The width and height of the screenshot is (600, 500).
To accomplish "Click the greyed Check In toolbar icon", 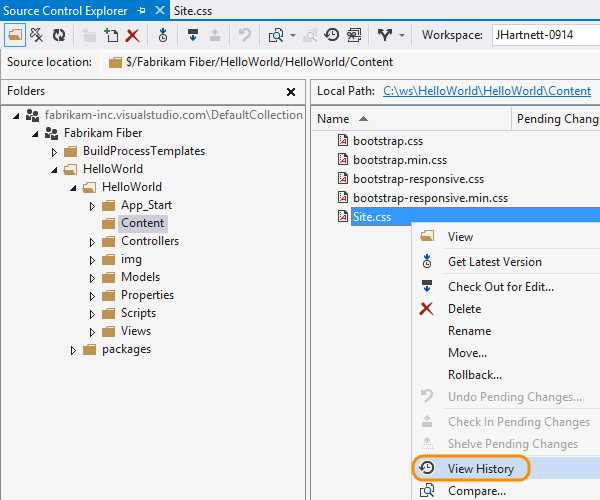I will click(x=215, y=35).
